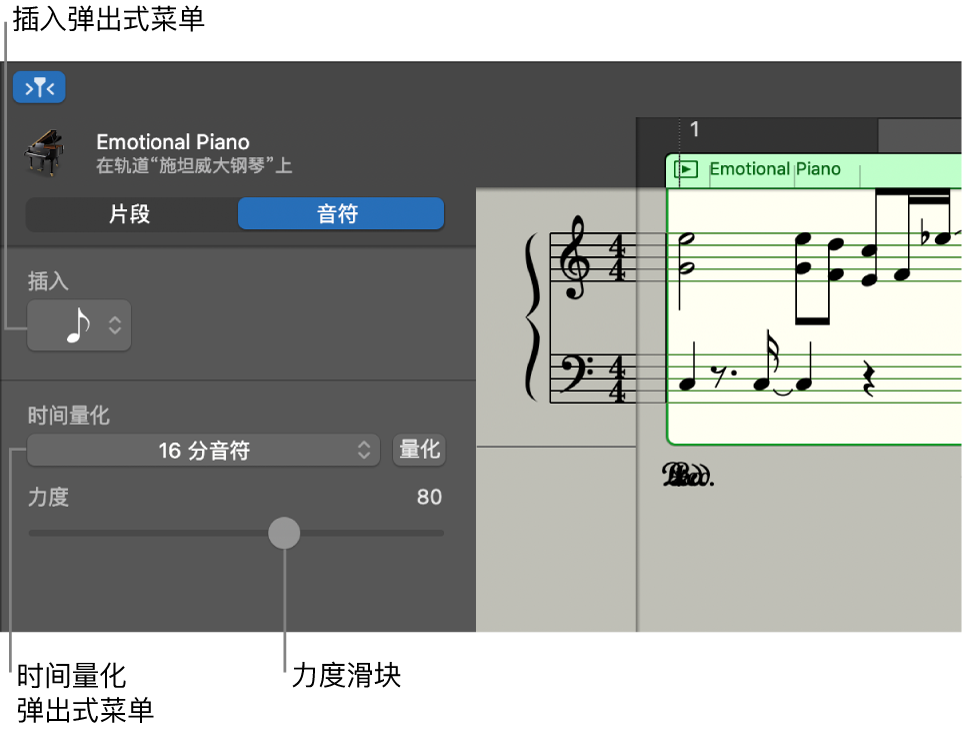The height and width of the screenshot is (732, 963).
Task: Click the 4/4 time signature on treble staff
Action: click(x=618, y=255)
